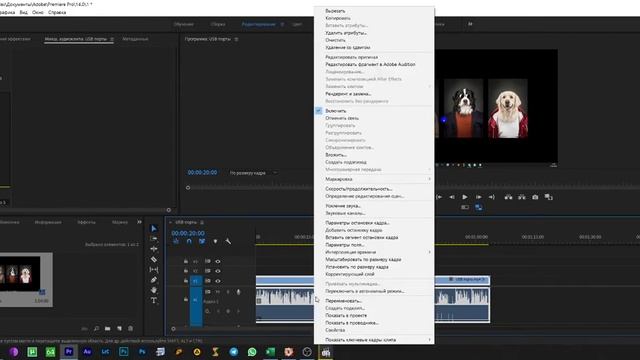Select the Pen tool
640x360 pixels.
154,280
